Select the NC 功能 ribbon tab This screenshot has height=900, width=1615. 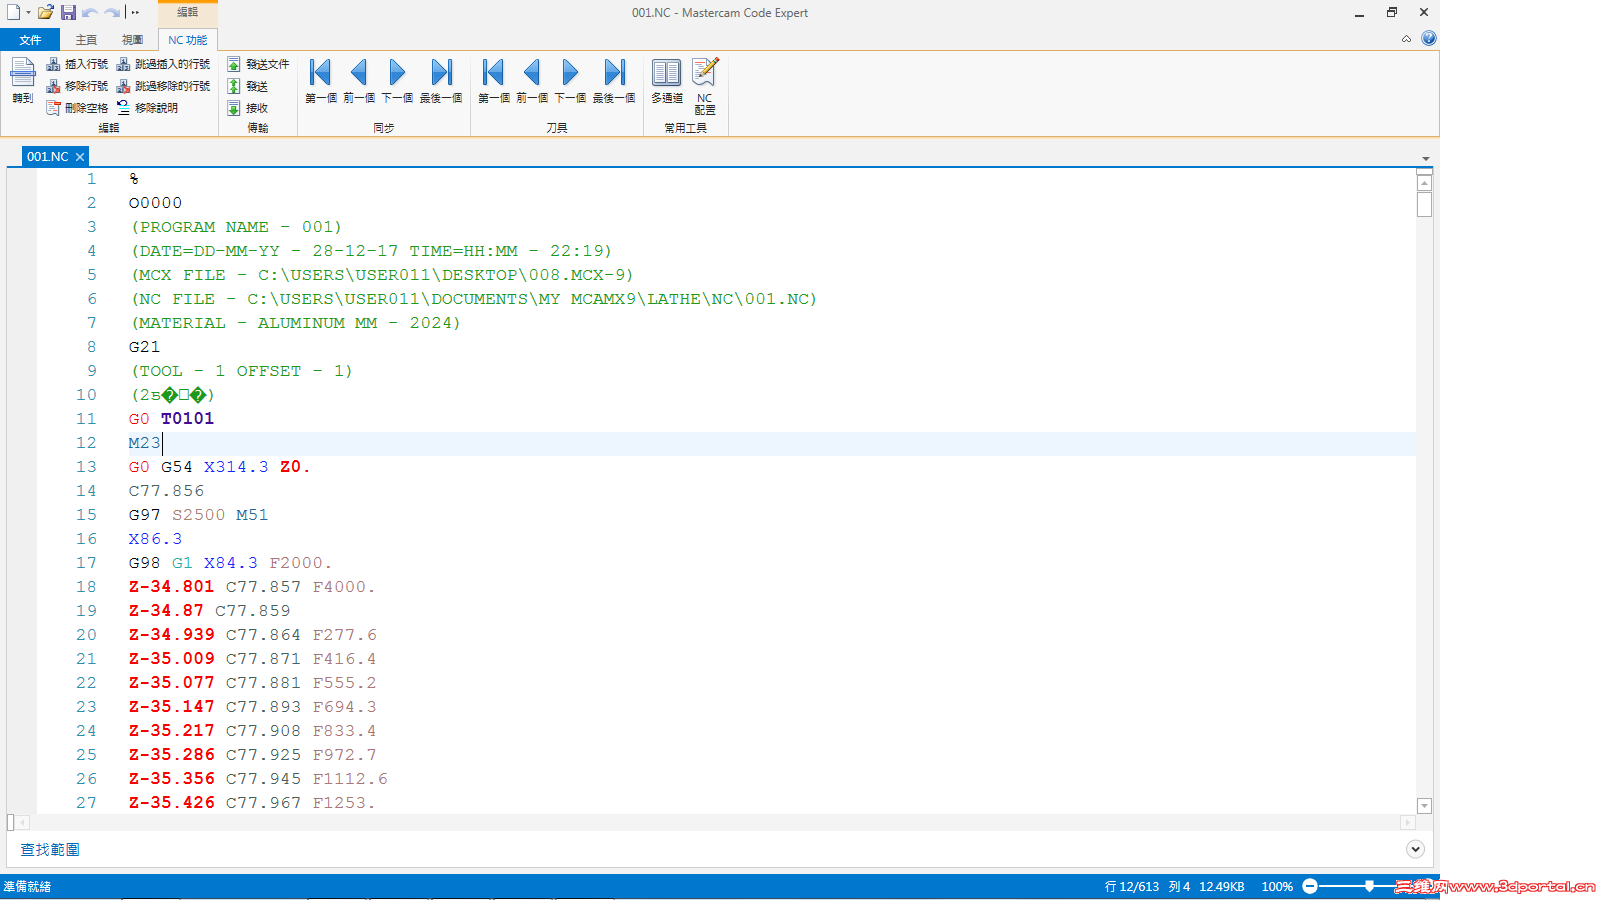click(x=188, y=40)
